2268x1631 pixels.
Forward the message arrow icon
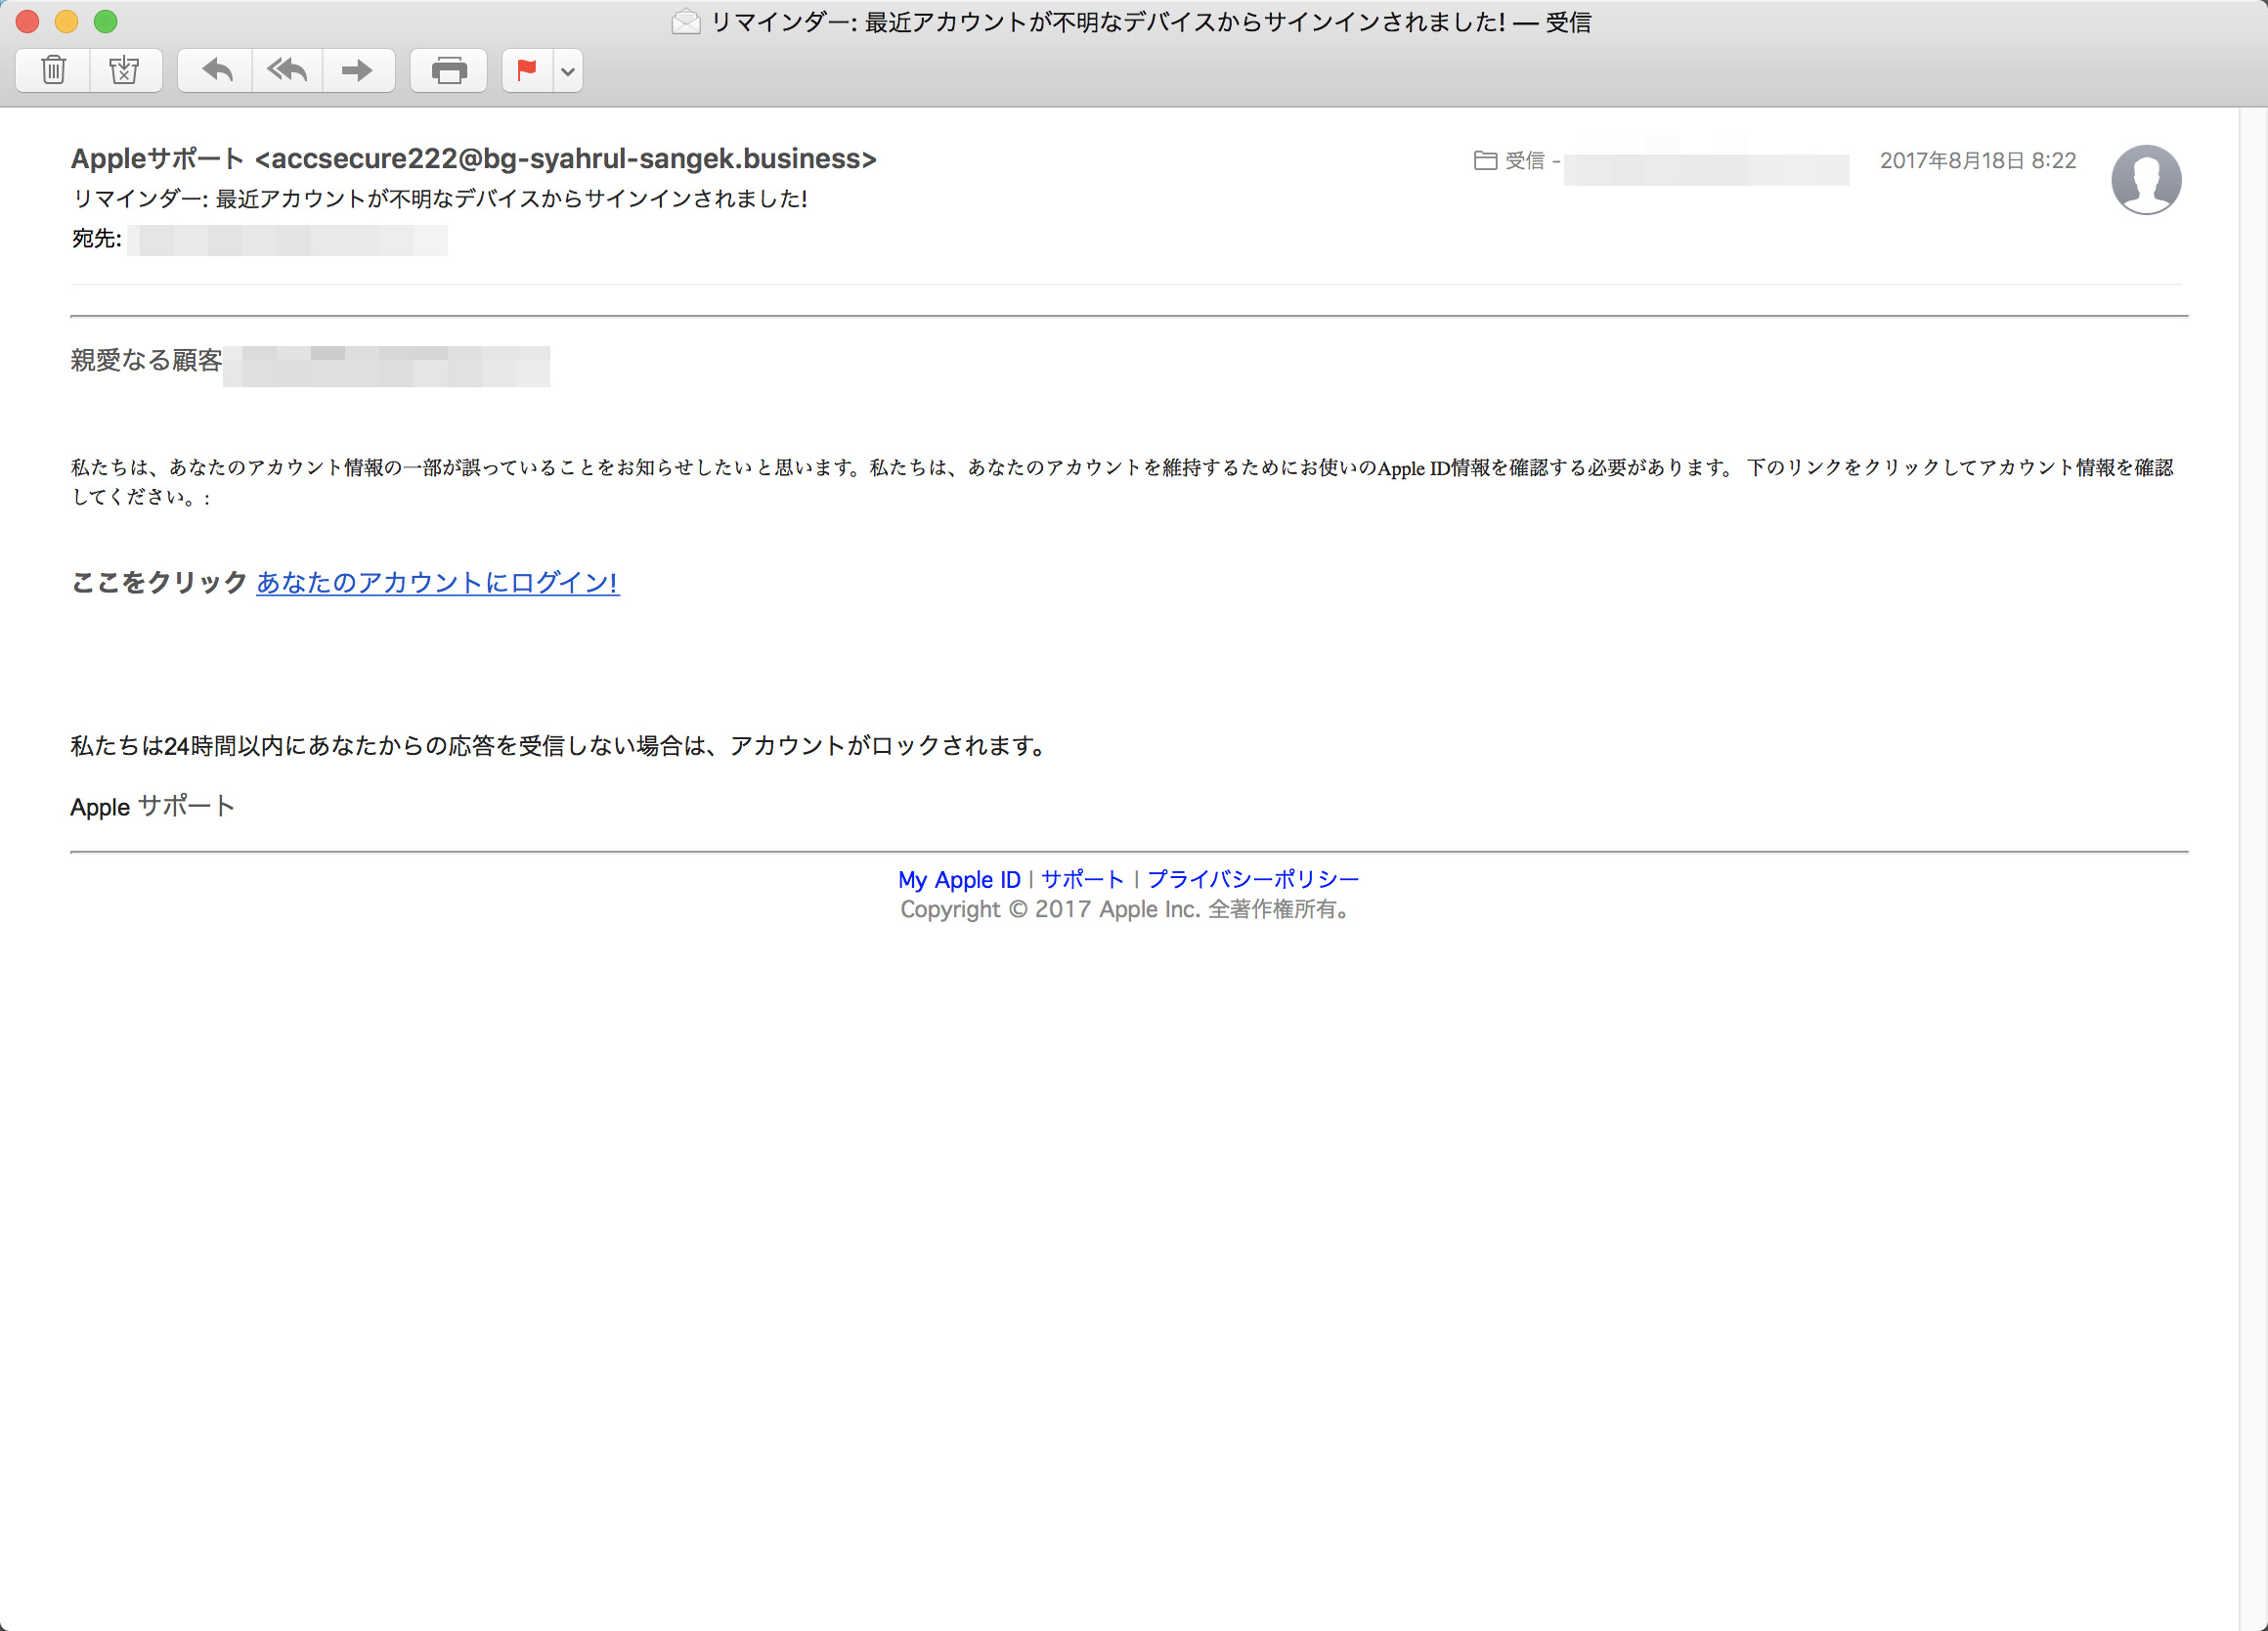(358, 70)
